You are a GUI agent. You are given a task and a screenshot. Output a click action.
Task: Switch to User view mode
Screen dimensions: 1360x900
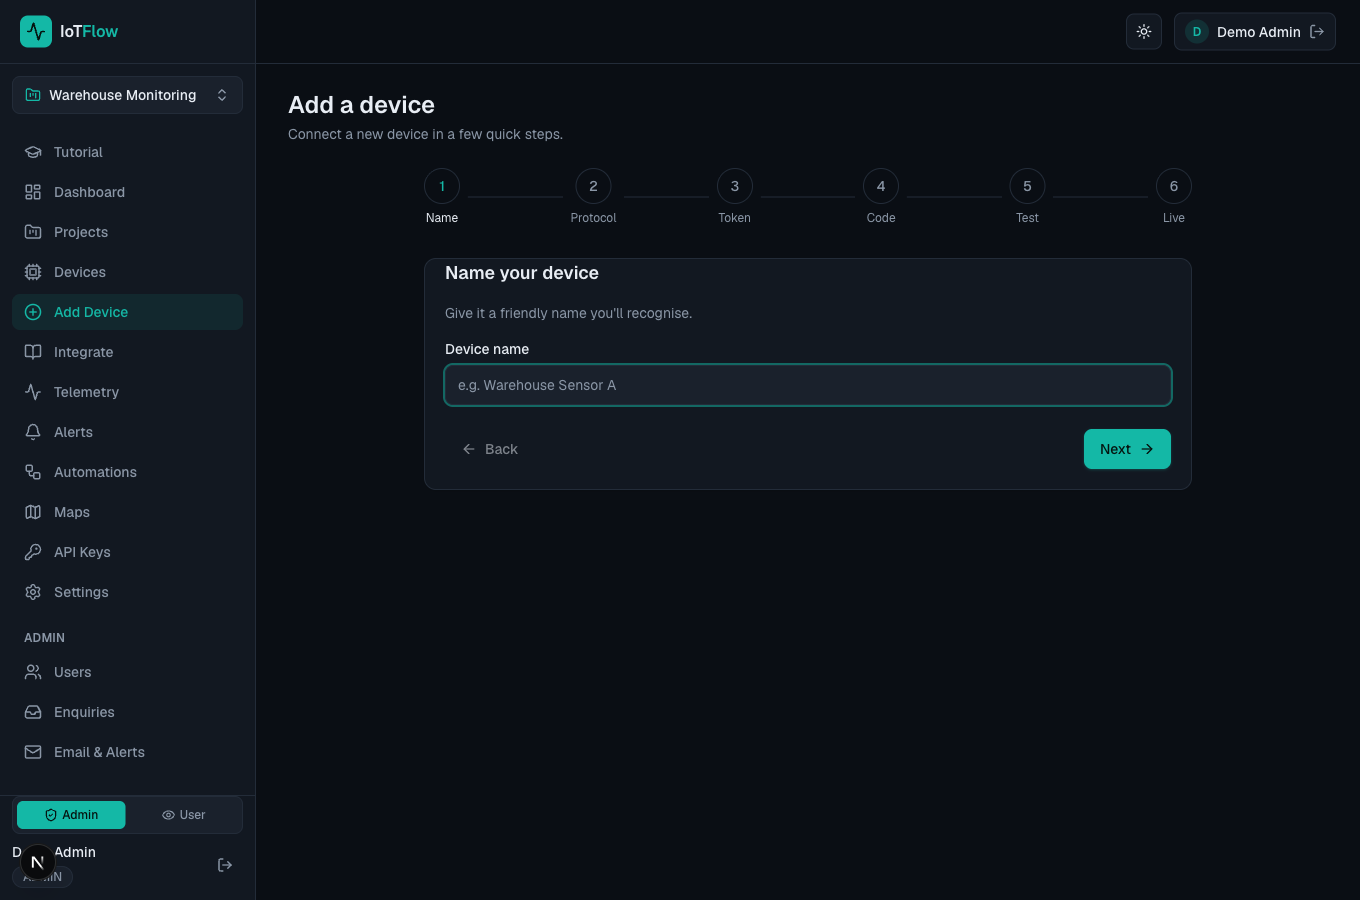pos(183,815)
